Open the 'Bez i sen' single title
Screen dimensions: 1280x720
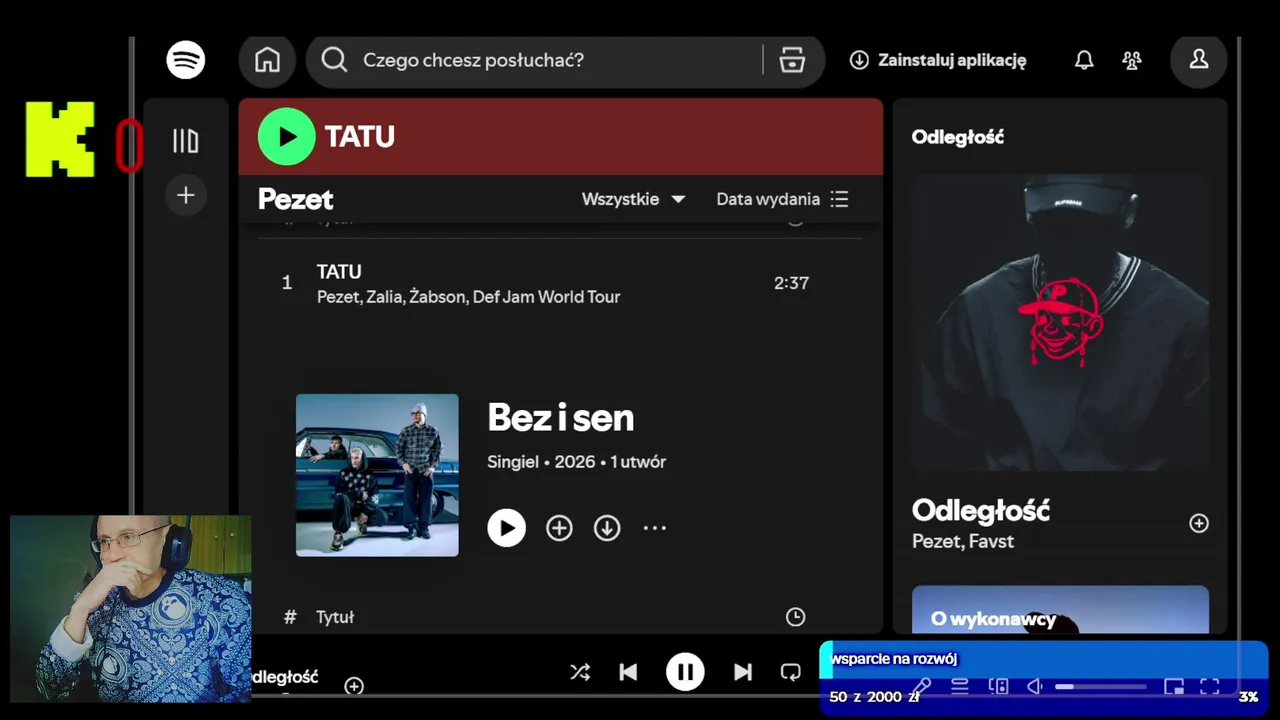[x=561, y=418]
